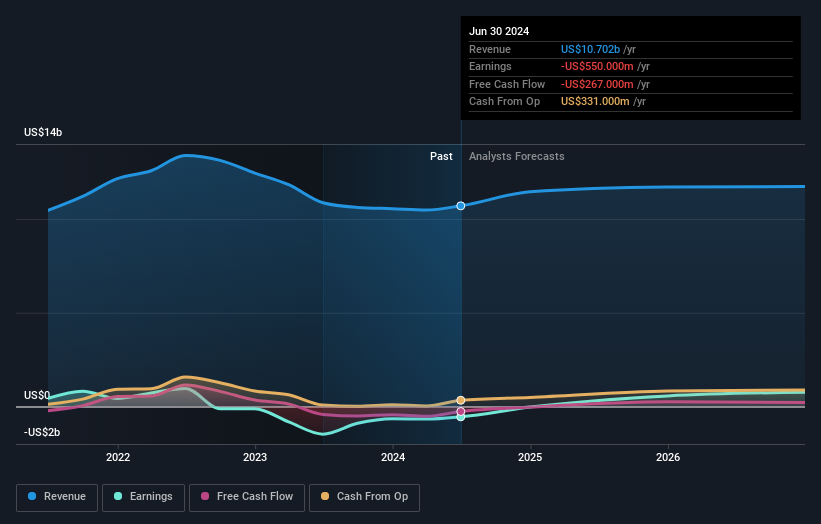Toggle the Revenue legend series

point(57,497)
